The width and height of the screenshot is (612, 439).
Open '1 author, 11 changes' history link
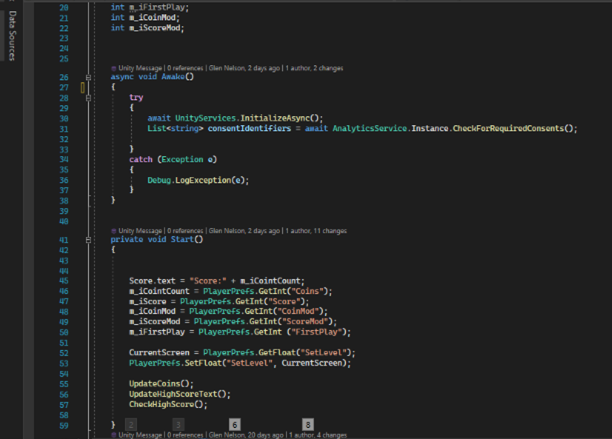(316, 231)
